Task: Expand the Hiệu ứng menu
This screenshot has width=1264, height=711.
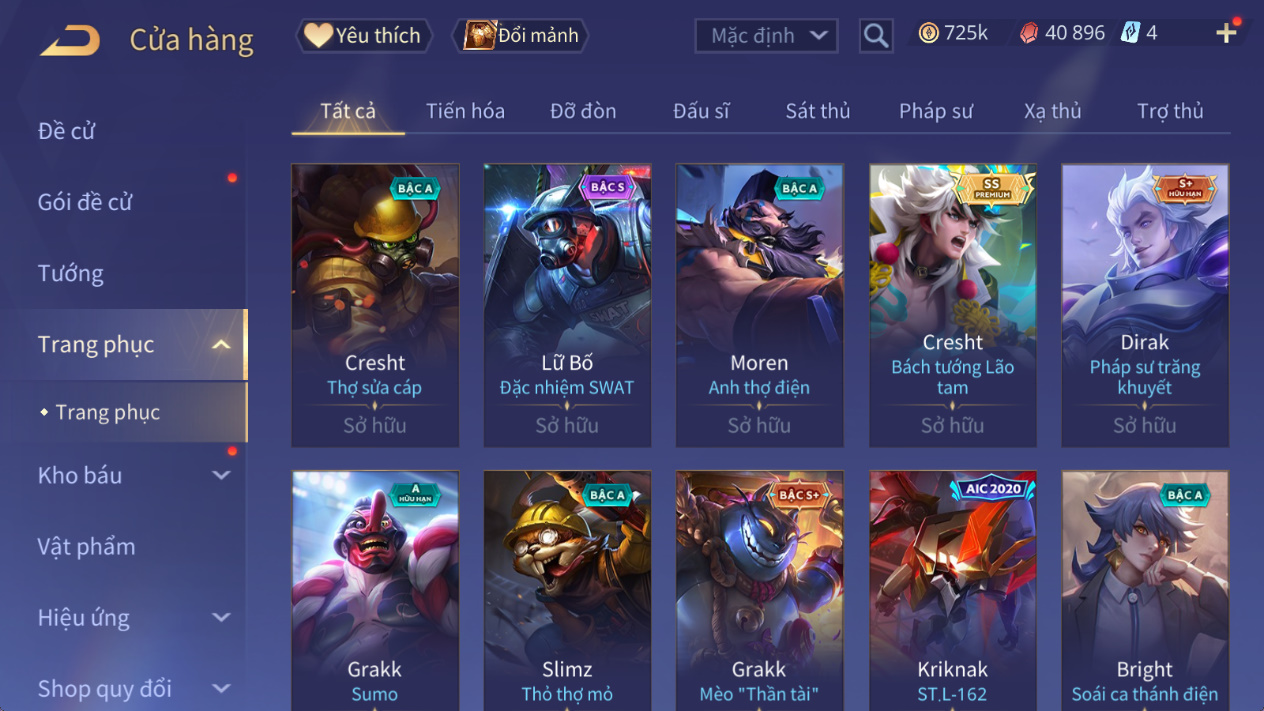Action: pos(221,618)
